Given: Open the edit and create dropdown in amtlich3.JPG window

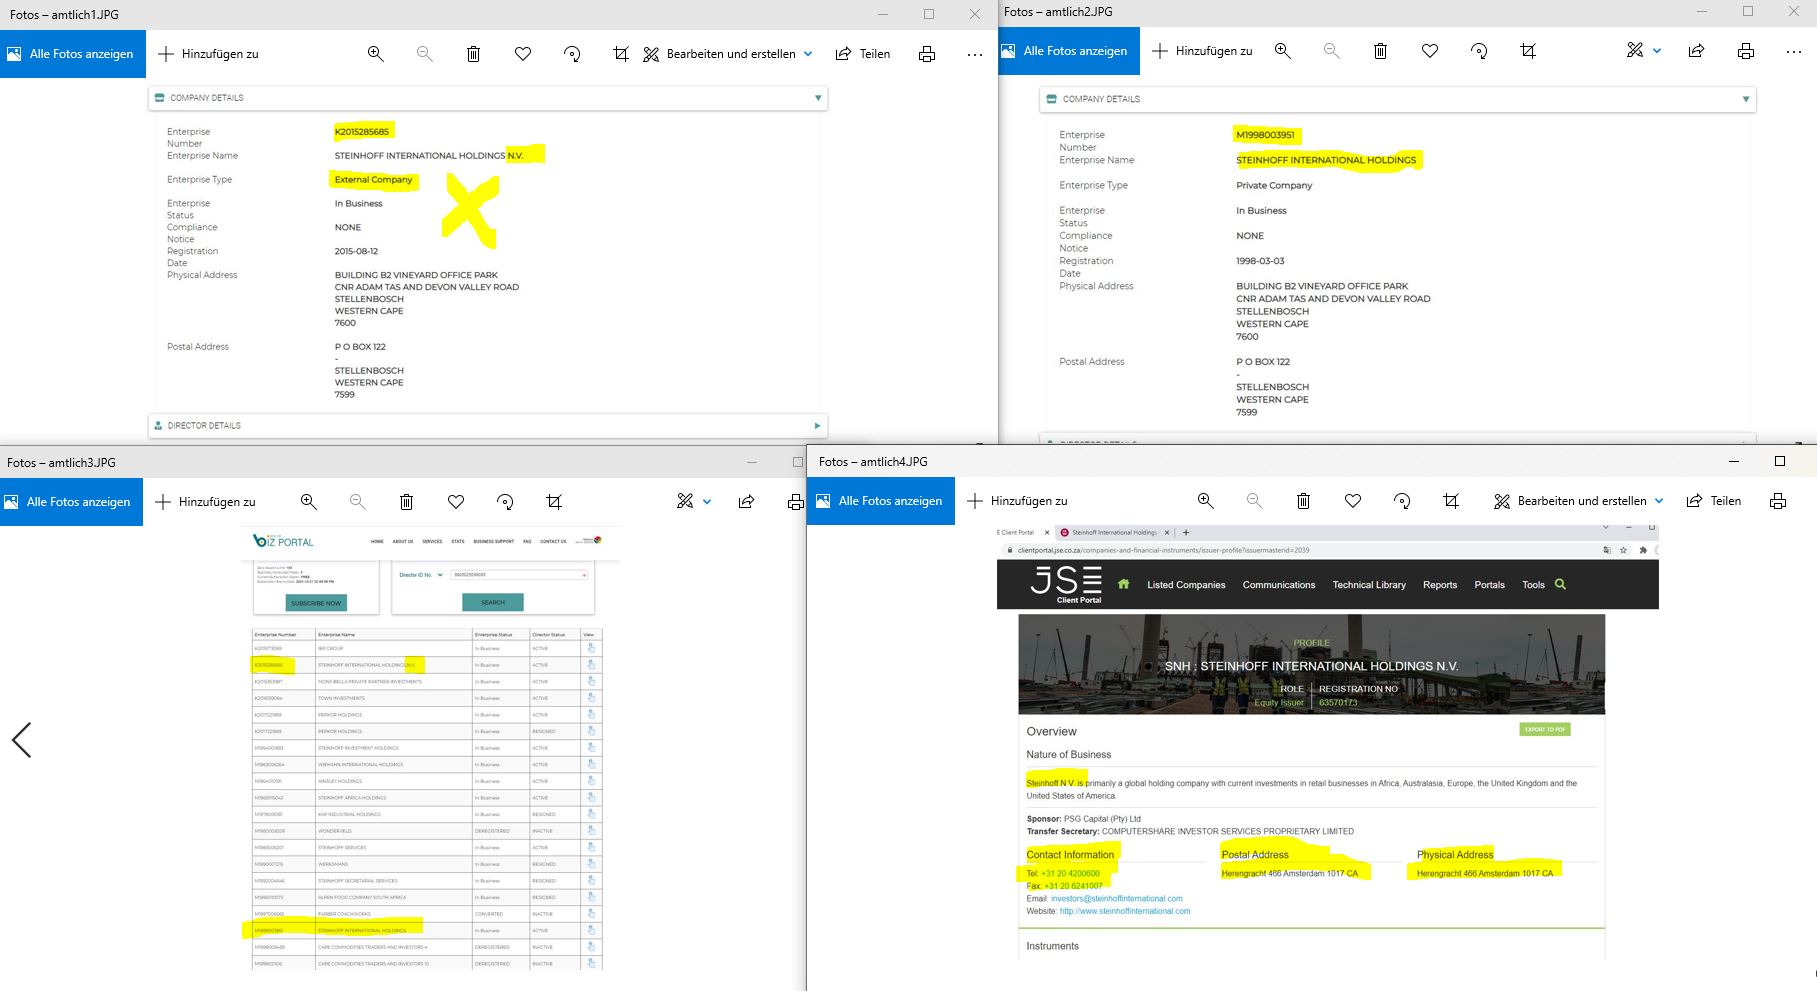Looking at the screenshot, I should click(693, 502).
